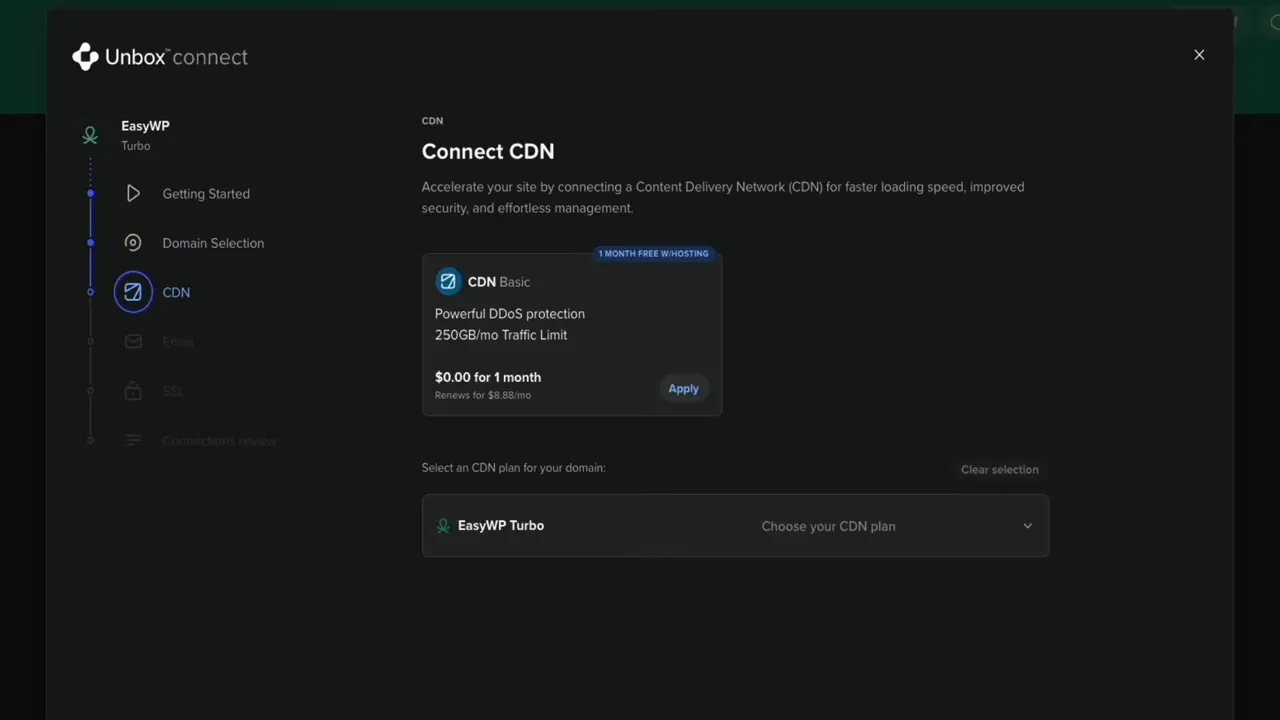Click the 250GB/mo Traffic Limit text
This screenshot has width=1280, height=720.
(x=501, y=335)
